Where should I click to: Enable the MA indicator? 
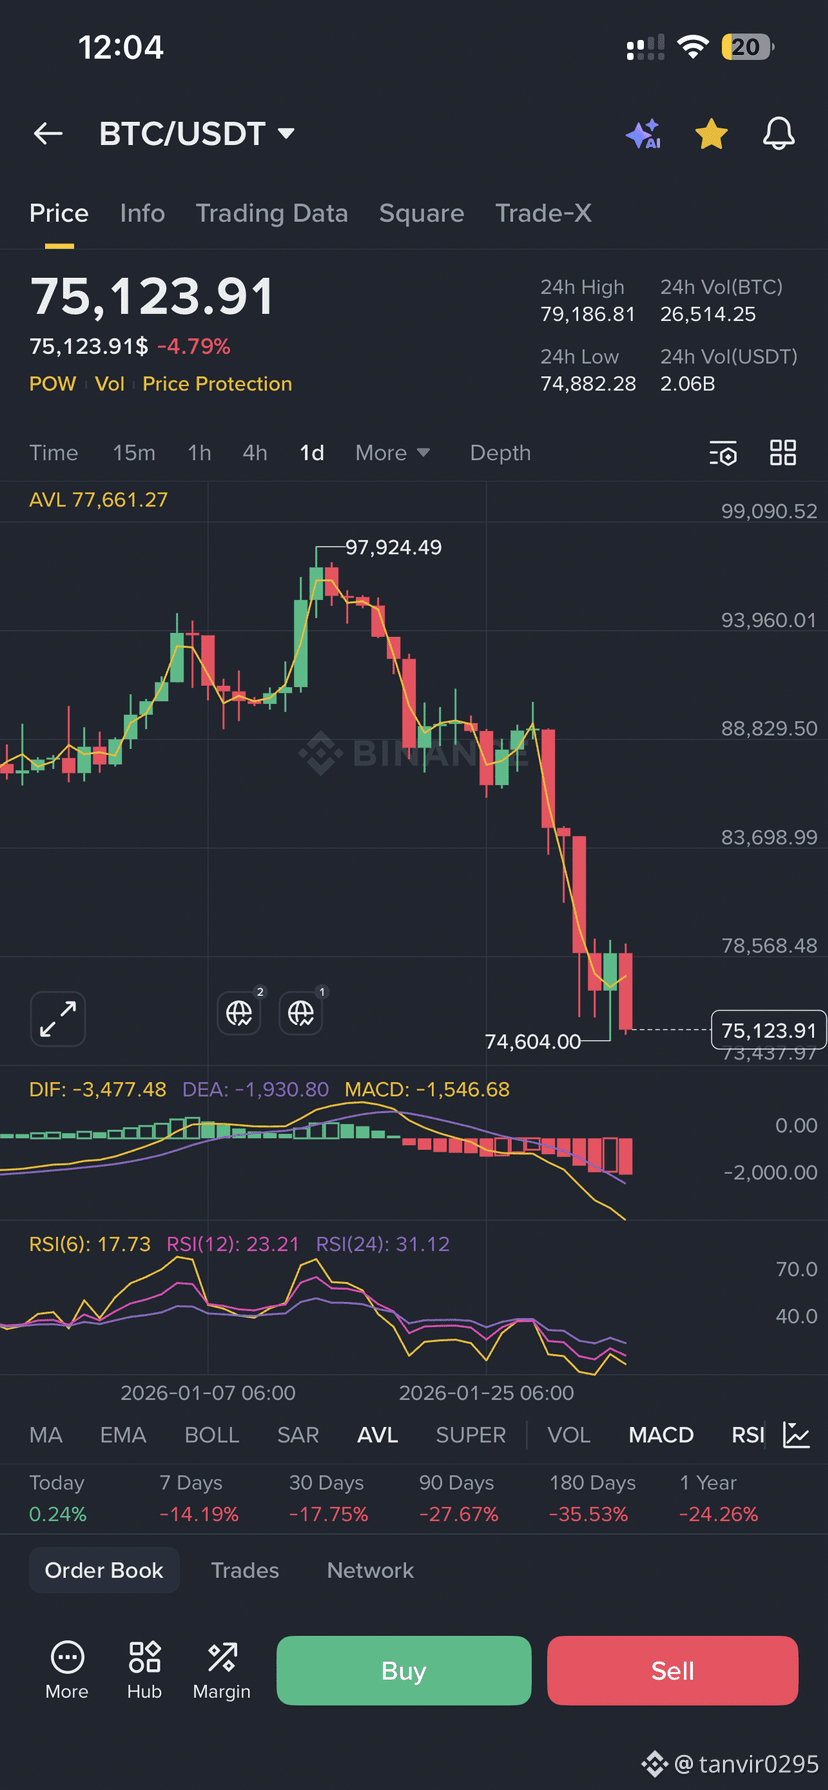(46, 1435)
